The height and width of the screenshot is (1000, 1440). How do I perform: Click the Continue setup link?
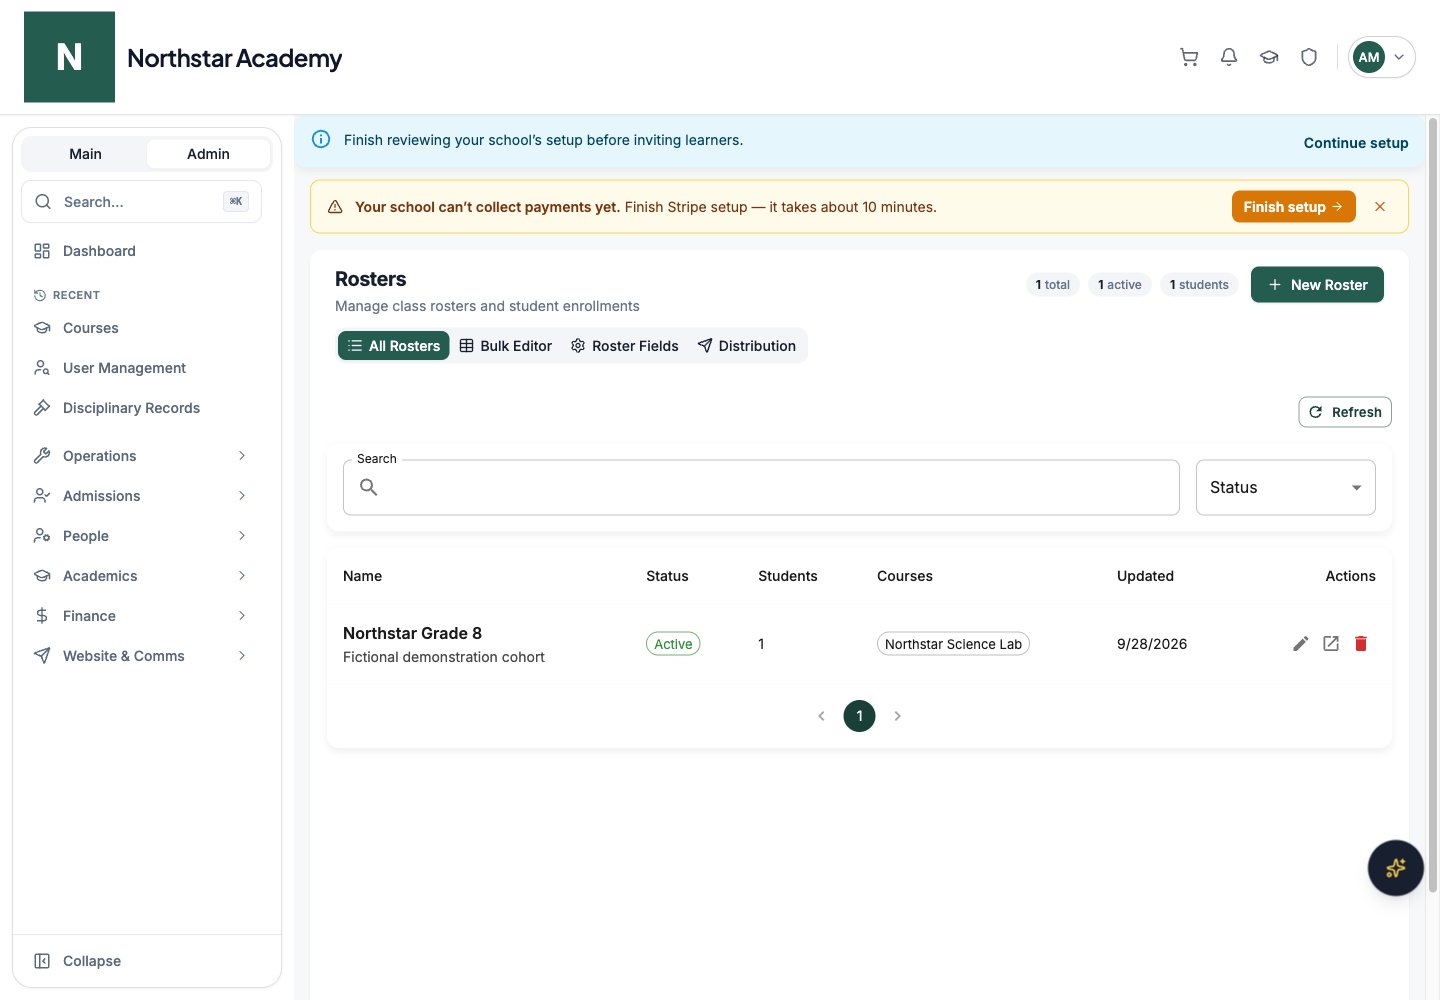(x=1356, y=143)
